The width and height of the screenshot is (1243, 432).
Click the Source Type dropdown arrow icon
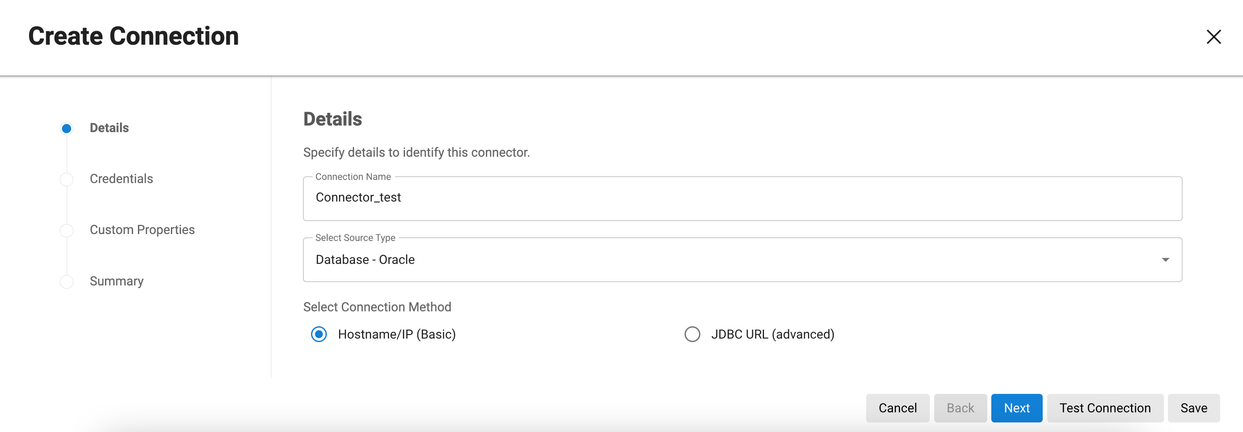click(1165, 260)
